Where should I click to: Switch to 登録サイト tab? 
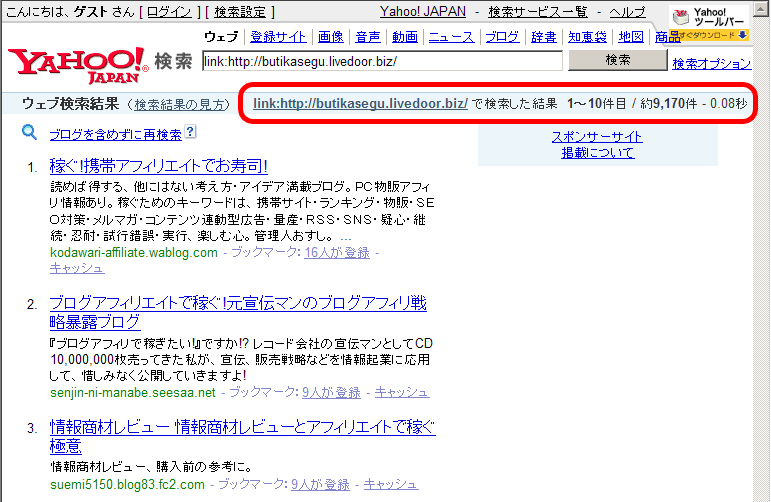pyautogui.click(x=278, y=36)
